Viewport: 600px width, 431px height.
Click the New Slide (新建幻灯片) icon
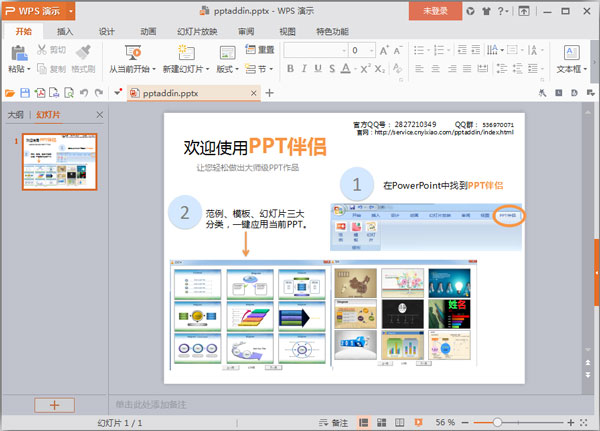(186, 52)
